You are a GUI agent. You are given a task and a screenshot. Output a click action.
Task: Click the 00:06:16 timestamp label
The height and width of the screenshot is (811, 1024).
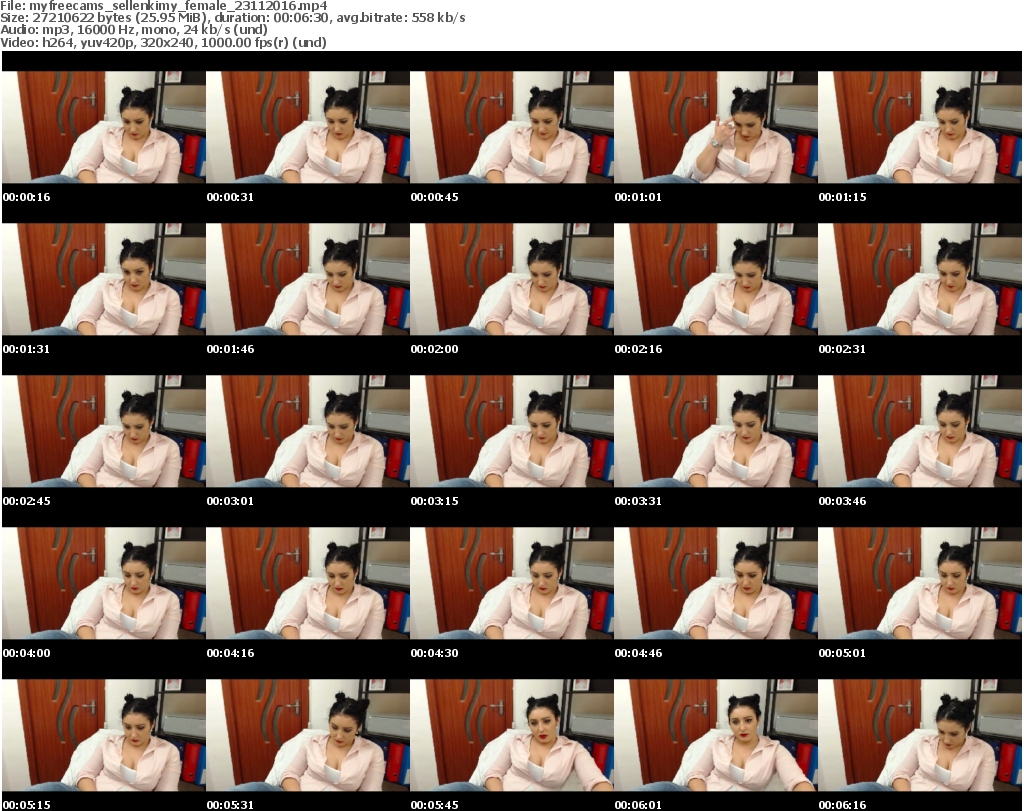coord(842,805)
